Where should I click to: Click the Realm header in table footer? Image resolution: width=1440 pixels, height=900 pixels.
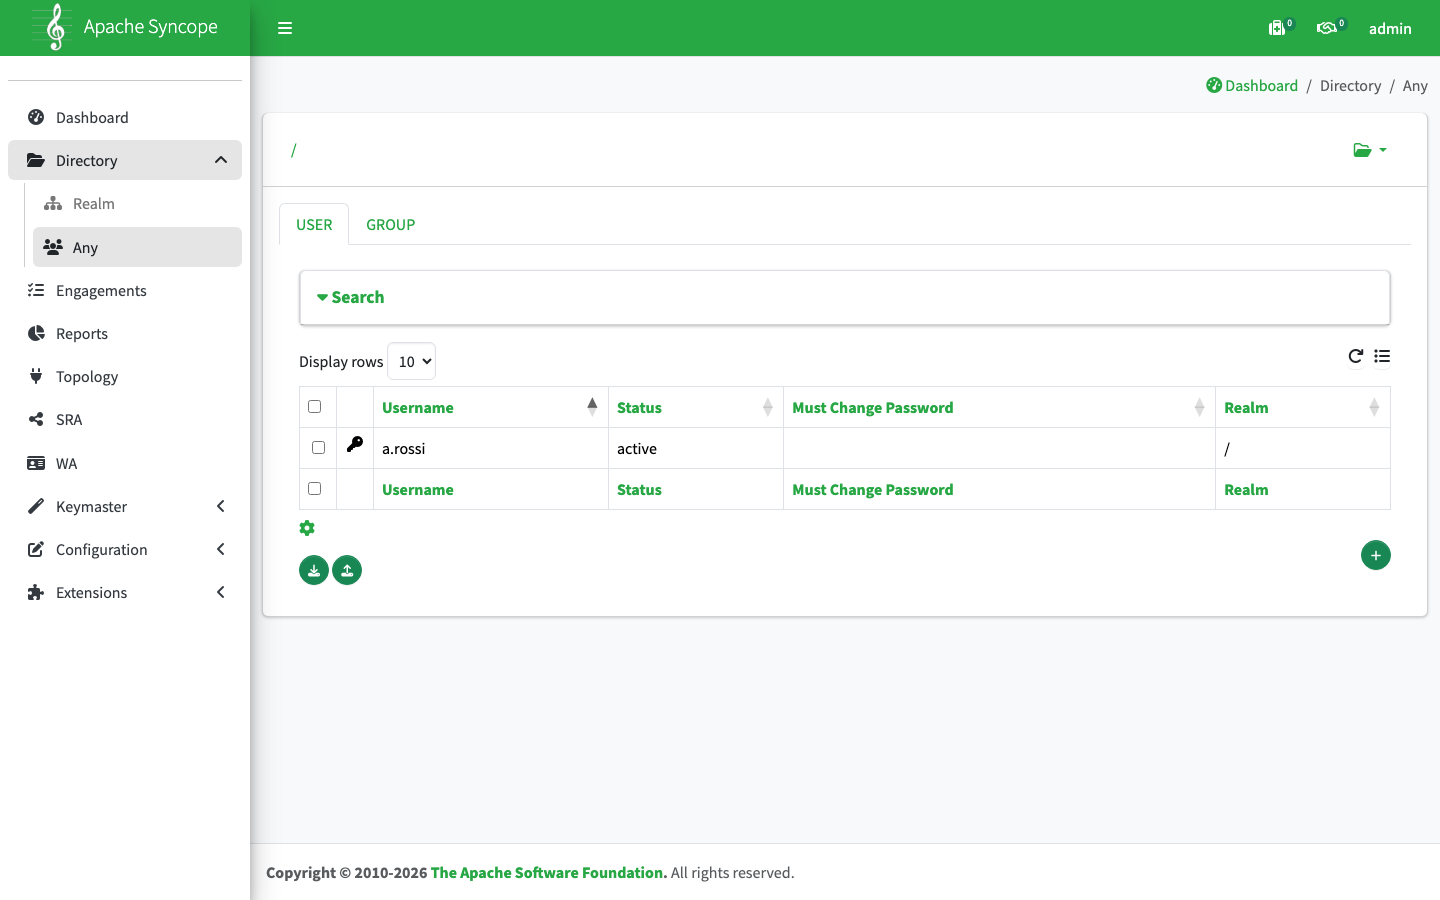pos(1246,489)
